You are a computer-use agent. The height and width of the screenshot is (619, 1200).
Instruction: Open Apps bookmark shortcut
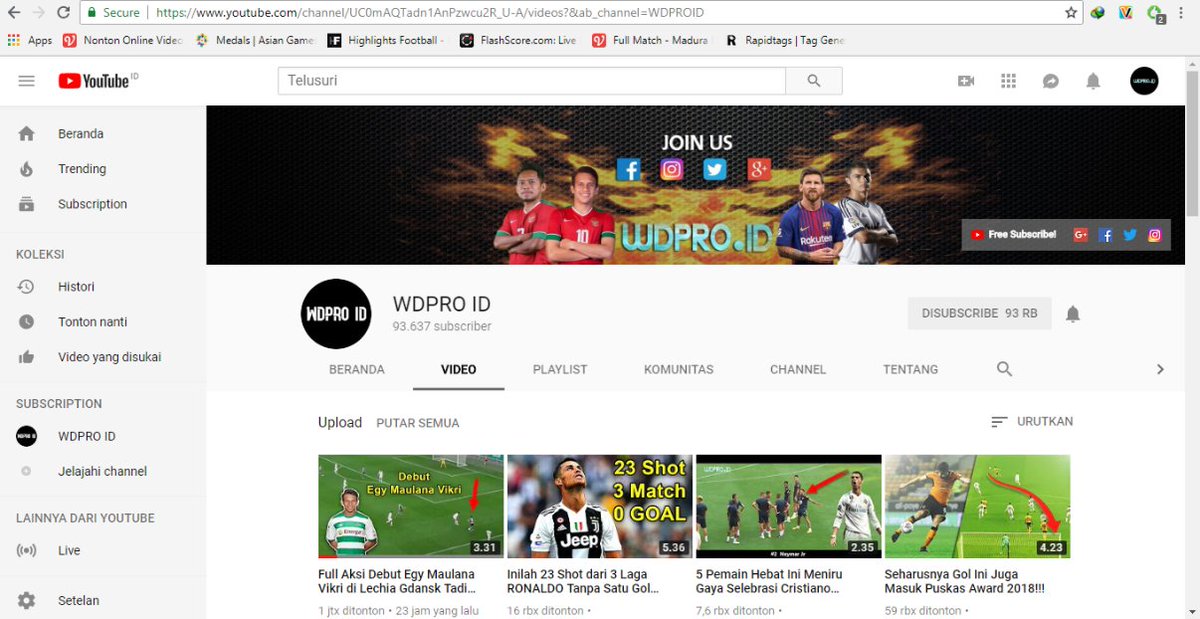(x=30, y=41)
